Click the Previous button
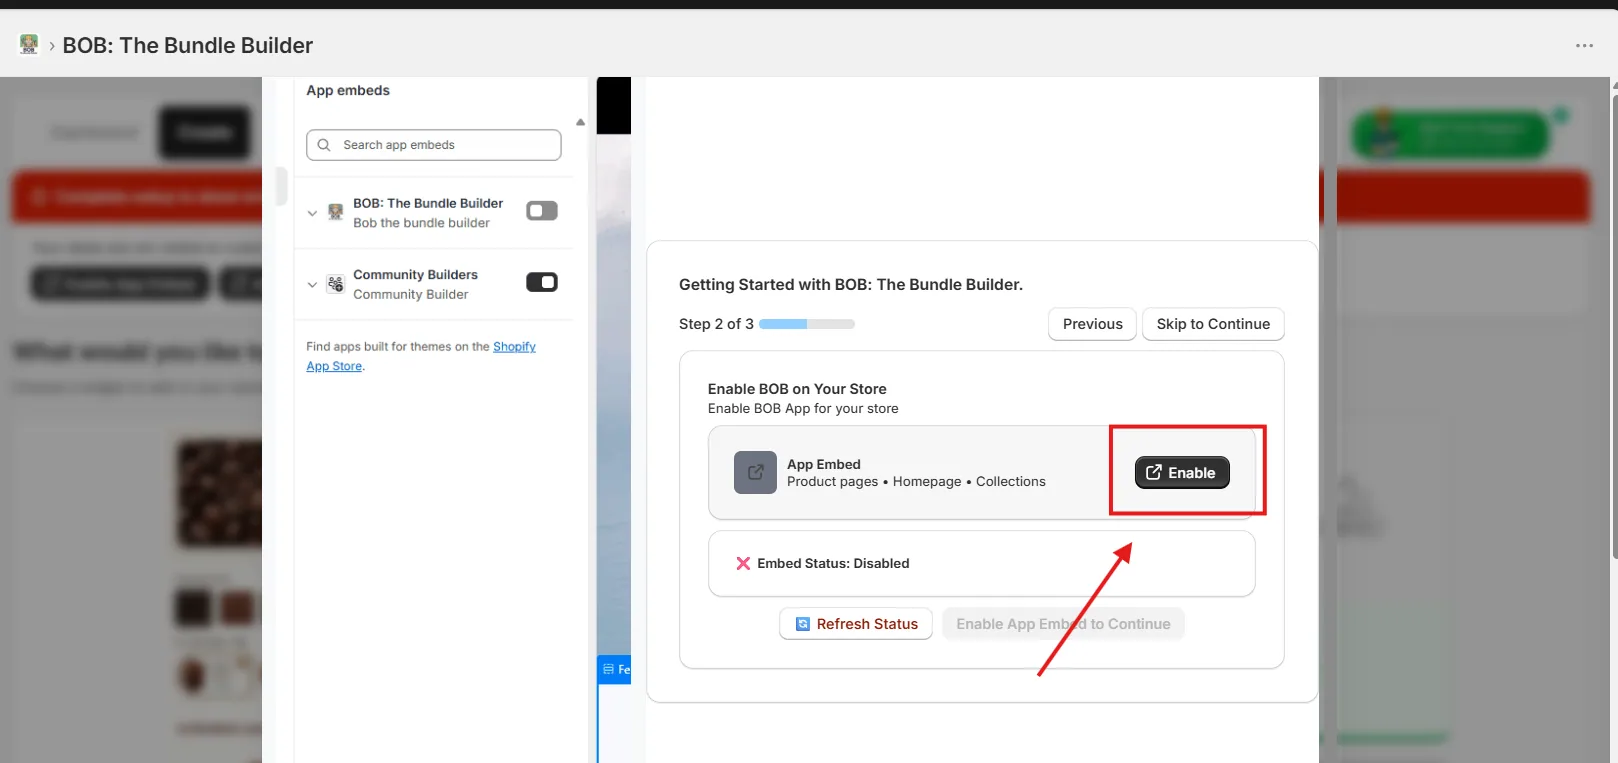Viewport: 1618px width, 763px height. 1092,324
